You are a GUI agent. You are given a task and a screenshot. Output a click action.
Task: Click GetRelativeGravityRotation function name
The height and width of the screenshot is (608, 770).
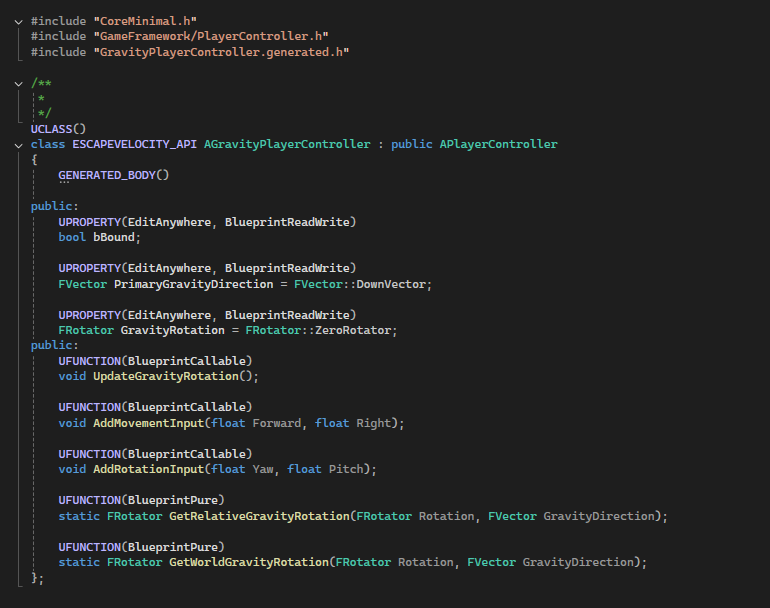pos(259,516)
